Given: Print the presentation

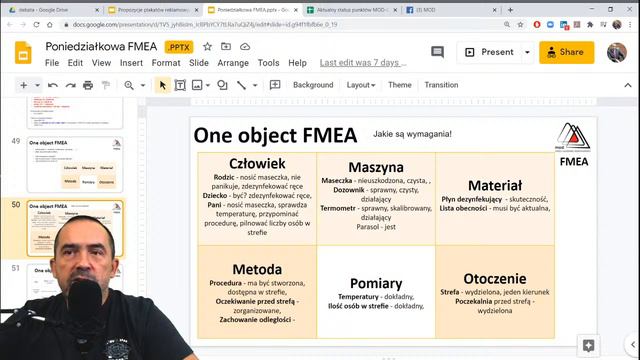Looking at the screenshot, I should pyautogui.click(x=88, y=85).
